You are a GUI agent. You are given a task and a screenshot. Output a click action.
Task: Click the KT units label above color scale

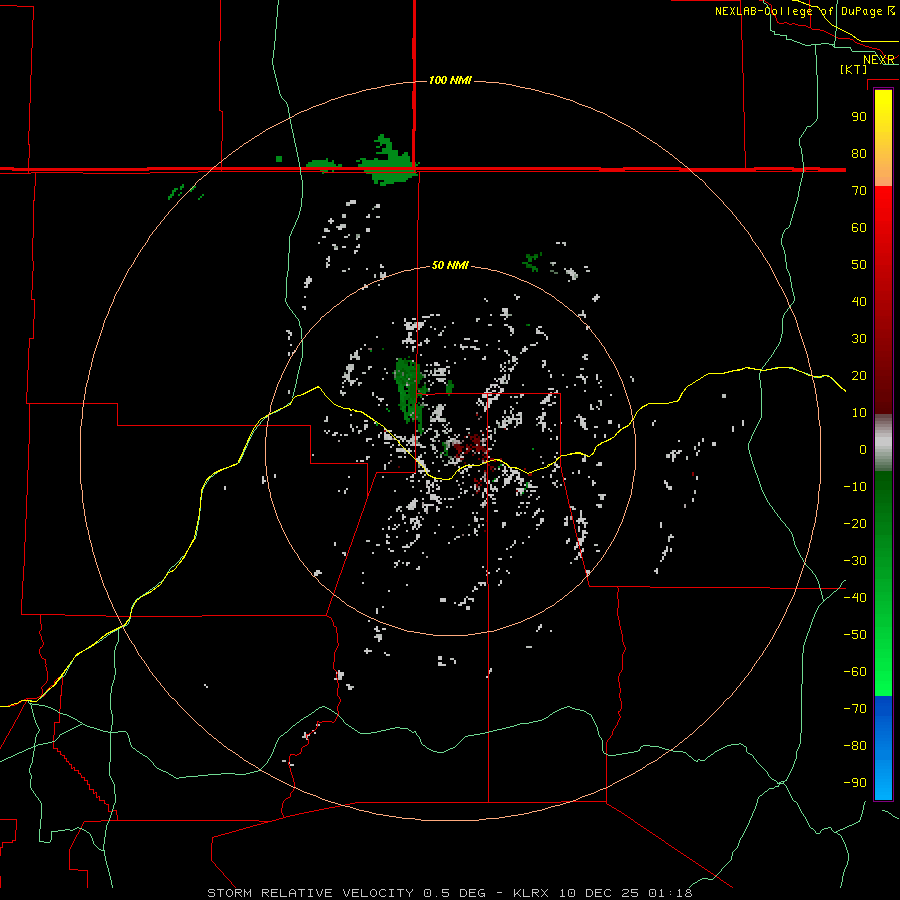pyautogui.click(x=854, y=69)
